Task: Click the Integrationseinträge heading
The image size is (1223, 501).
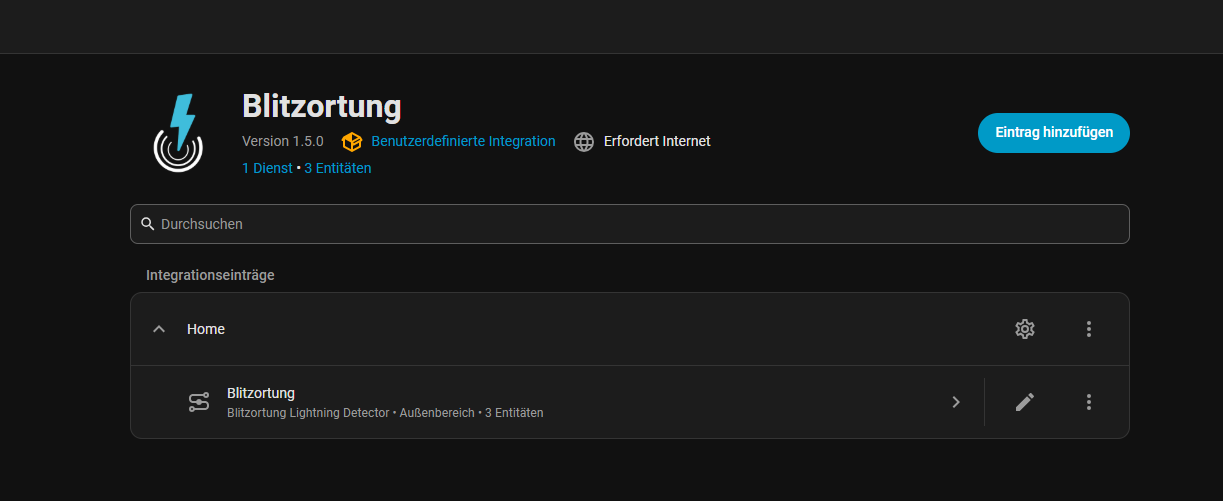Action: pos(210,274)
